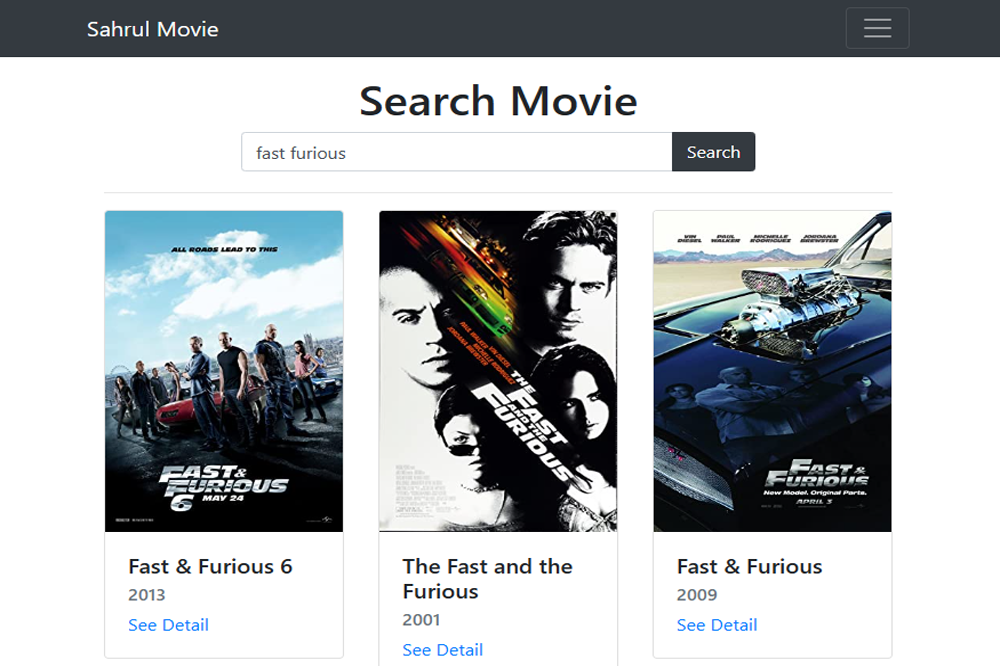Image resolution: width=1000 pixels, height=666 pixels.
Task: Click the APRIL 3 text on third poster
Action: pos(816,501)
